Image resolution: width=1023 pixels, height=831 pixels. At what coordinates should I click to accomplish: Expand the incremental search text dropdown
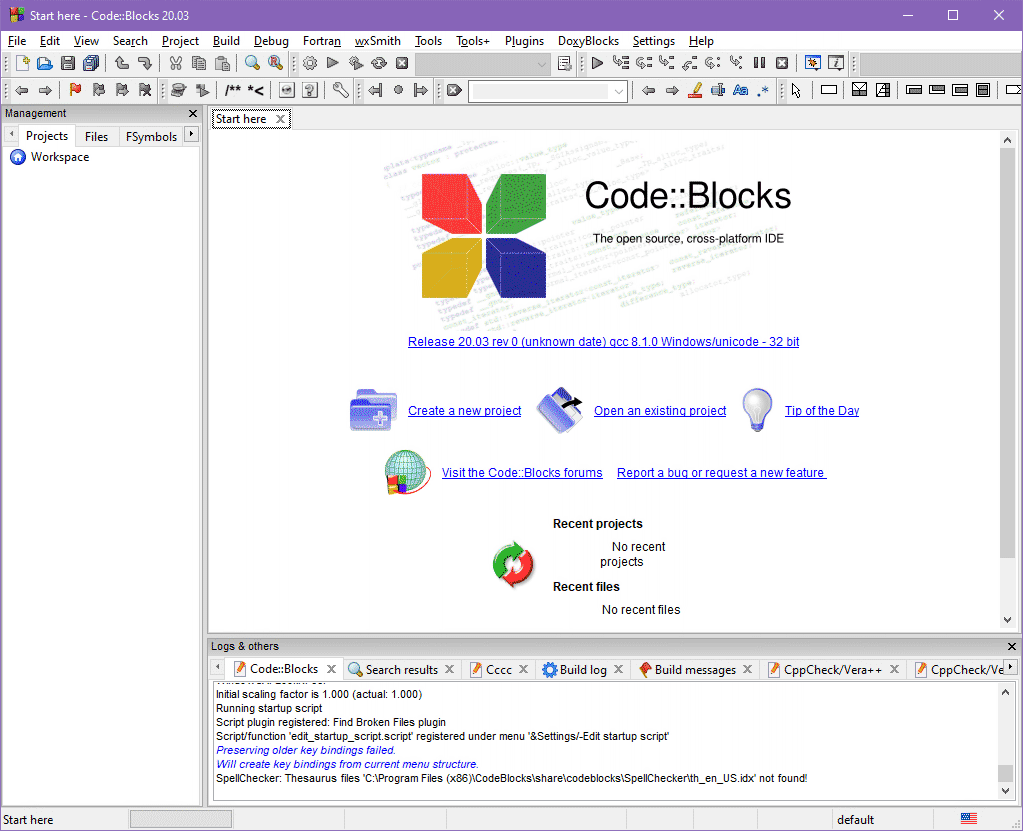click(619, 90)
